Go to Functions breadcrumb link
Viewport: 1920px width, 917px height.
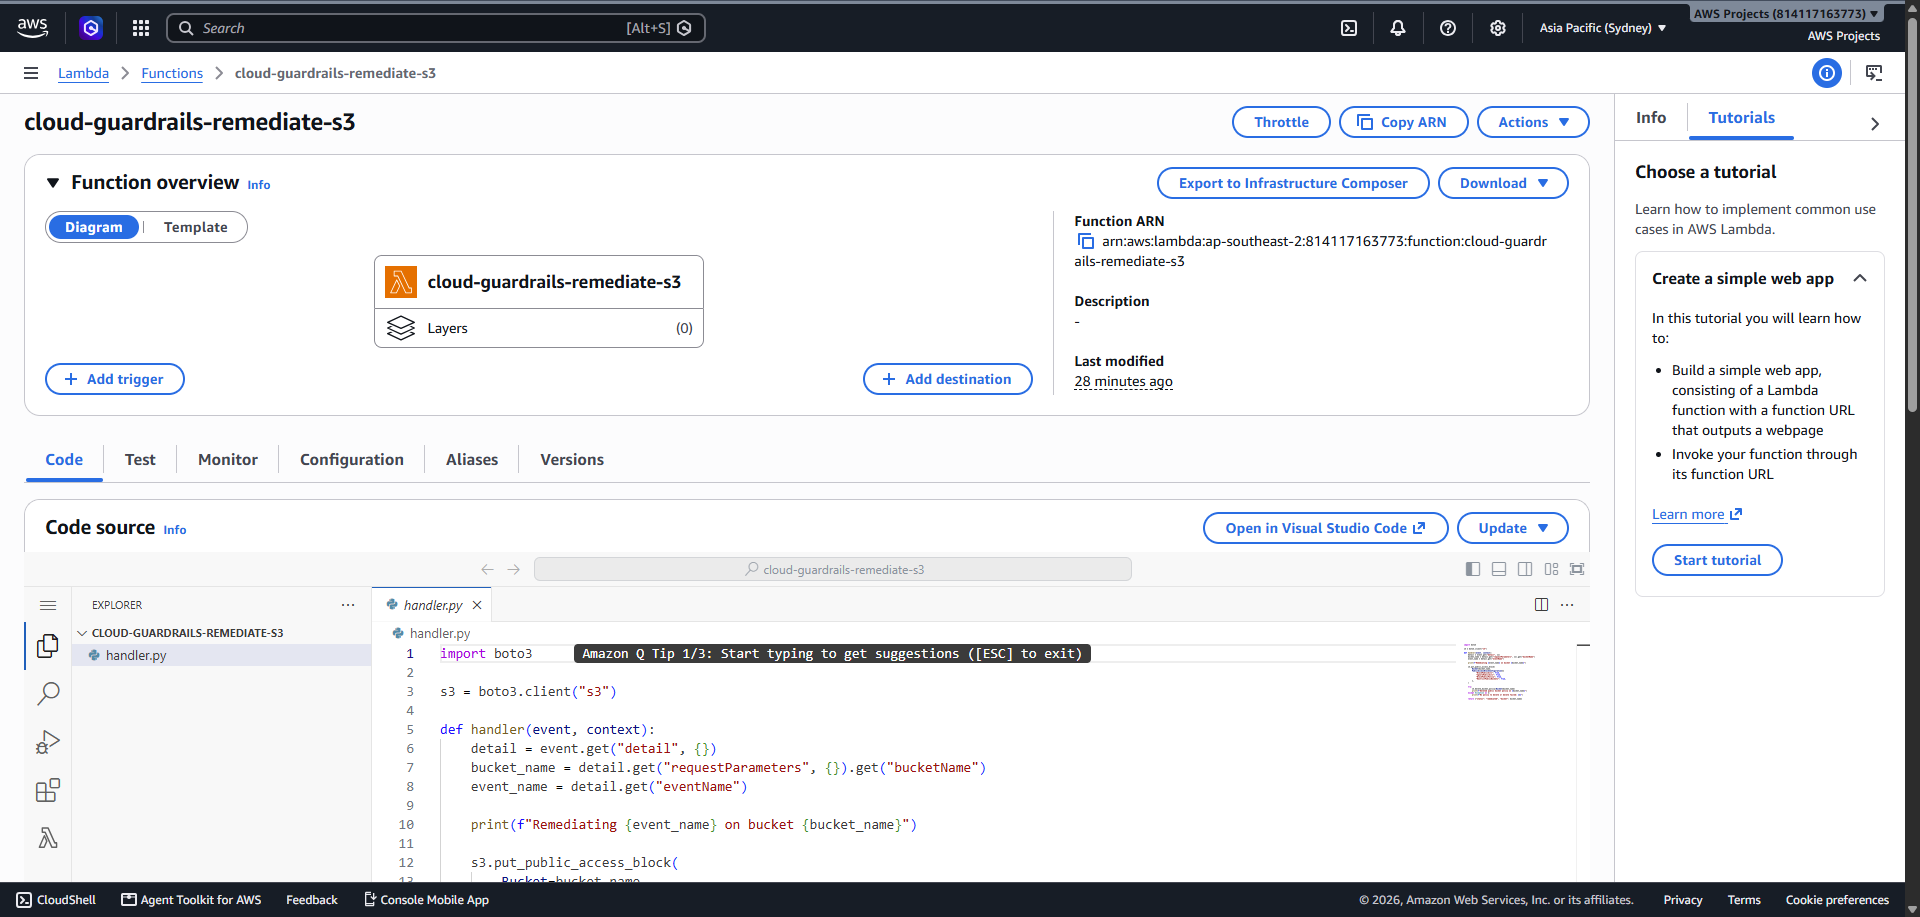pos(172,73)
